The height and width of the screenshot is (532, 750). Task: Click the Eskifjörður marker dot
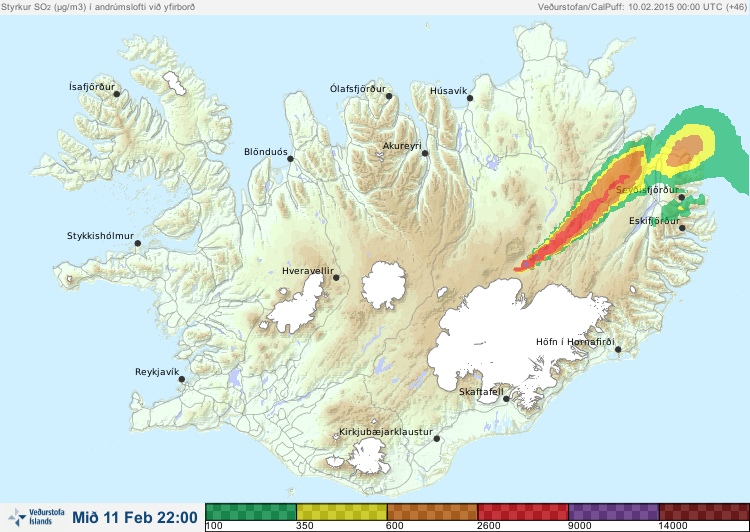click(x=682, y=228)
